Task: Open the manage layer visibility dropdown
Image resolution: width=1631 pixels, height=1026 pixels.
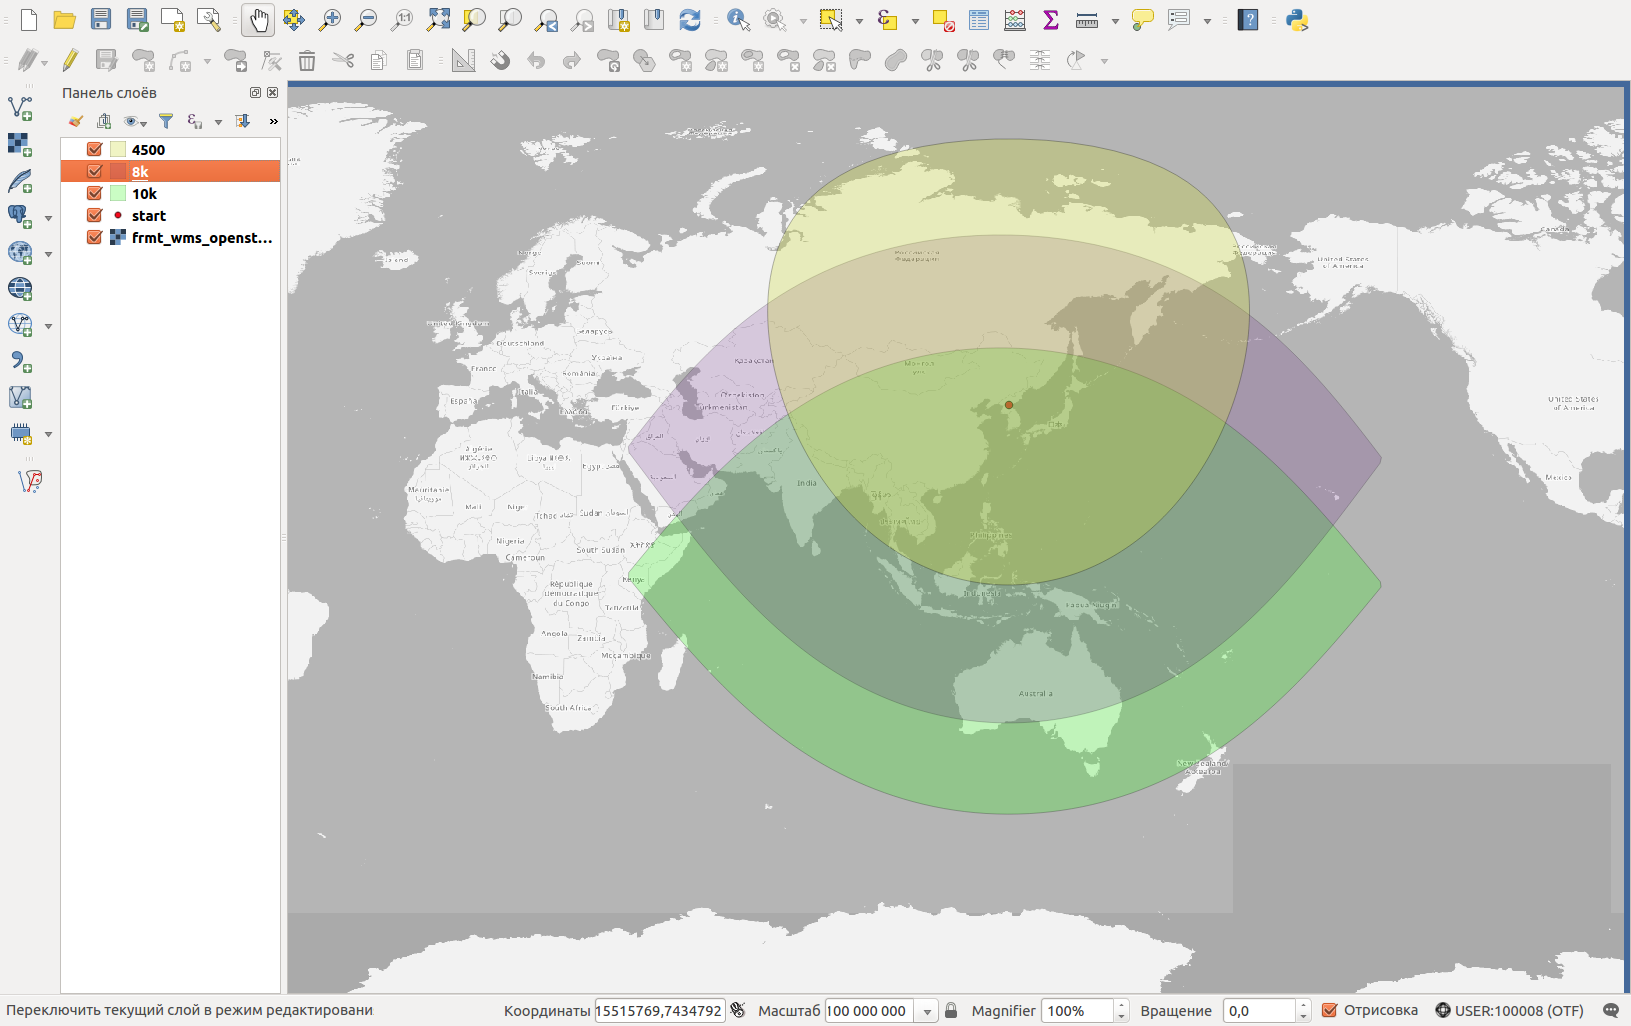Action: (x=135, y=121)
